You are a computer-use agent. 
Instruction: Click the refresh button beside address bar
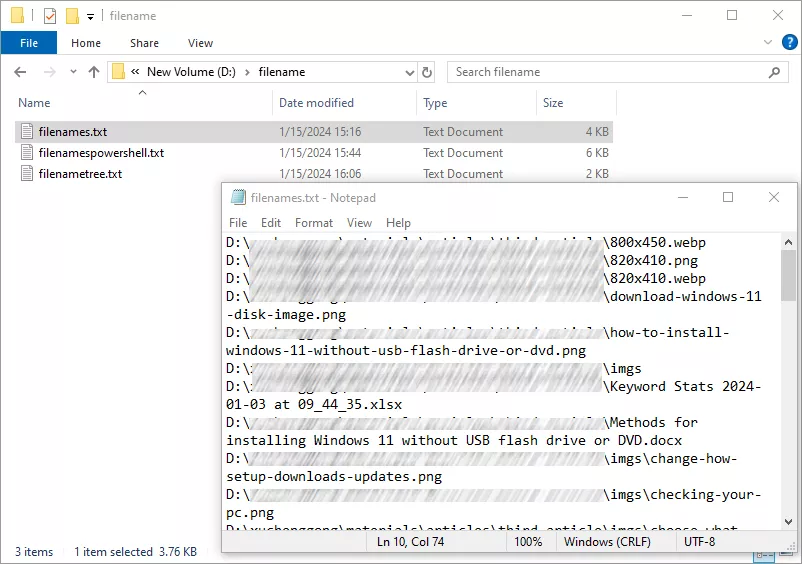coord(427,72)
